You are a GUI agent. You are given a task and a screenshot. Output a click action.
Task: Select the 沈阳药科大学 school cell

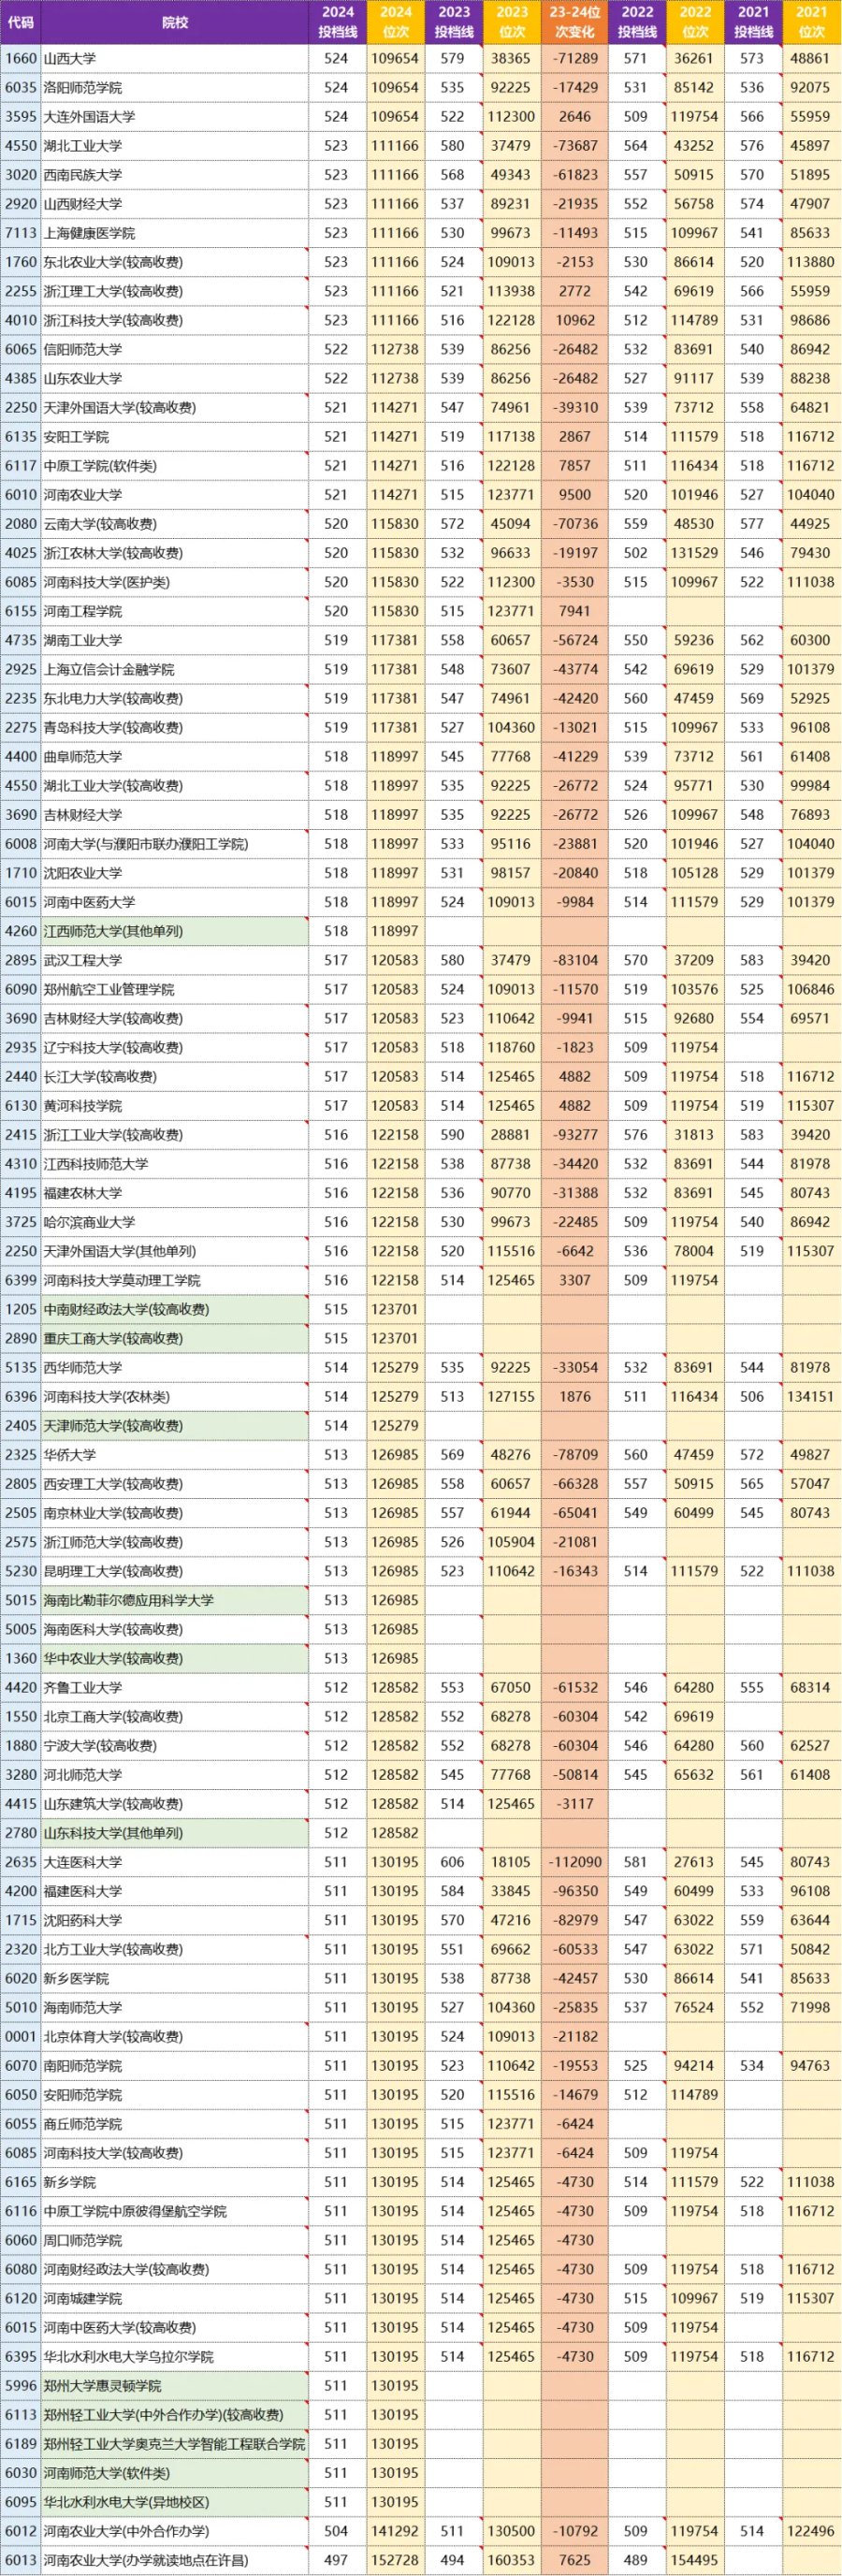tap(174, 1920)
